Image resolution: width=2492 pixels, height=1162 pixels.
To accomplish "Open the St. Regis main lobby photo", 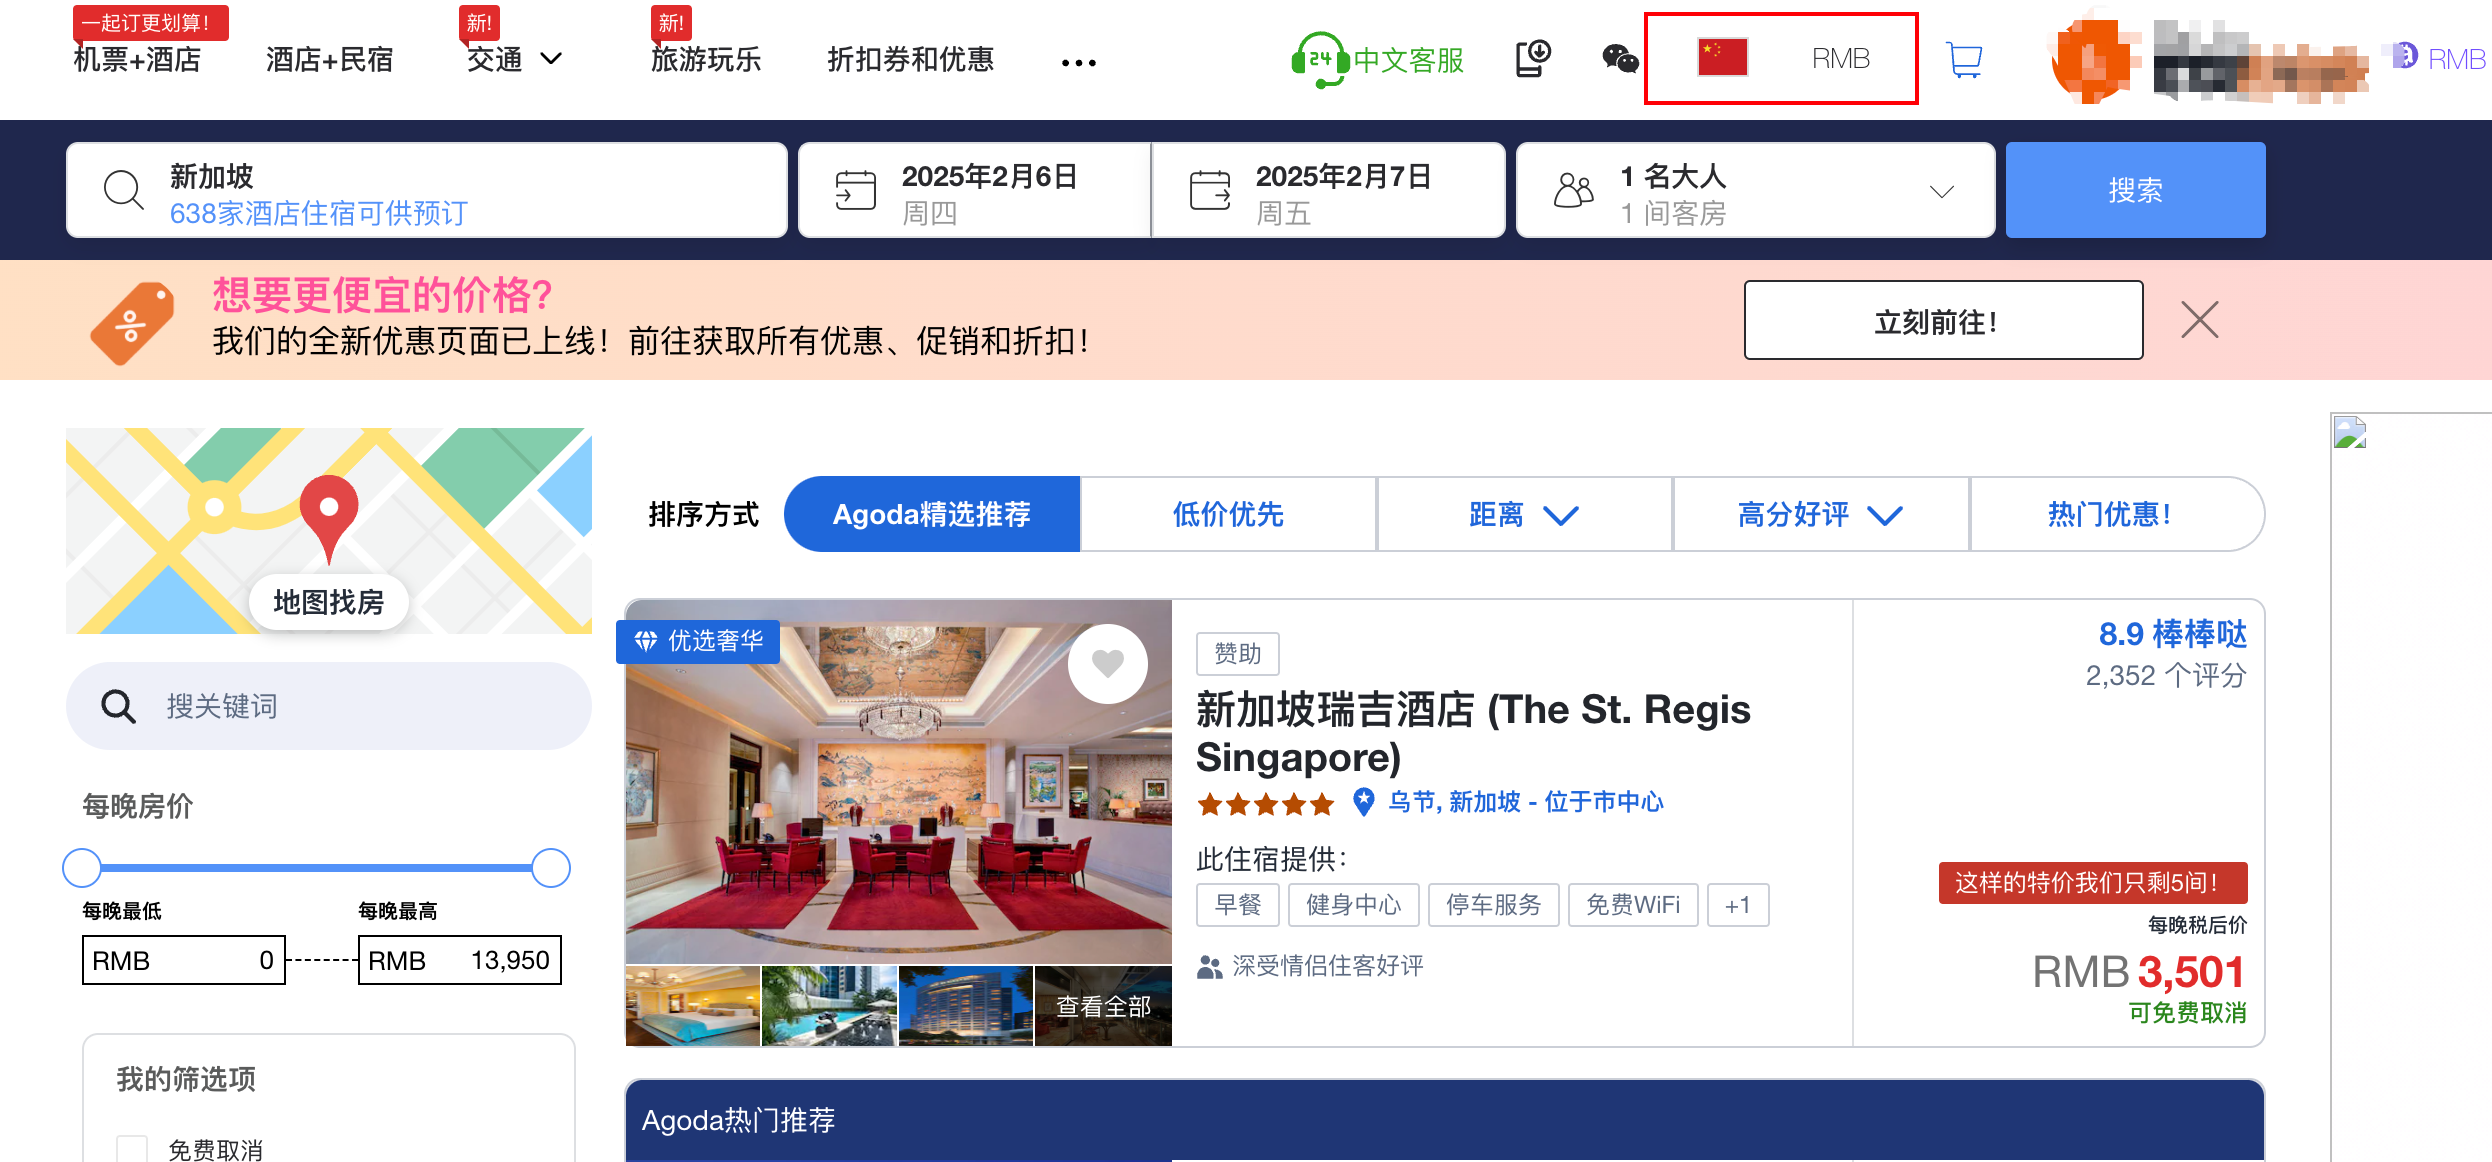I will [899, 782].
